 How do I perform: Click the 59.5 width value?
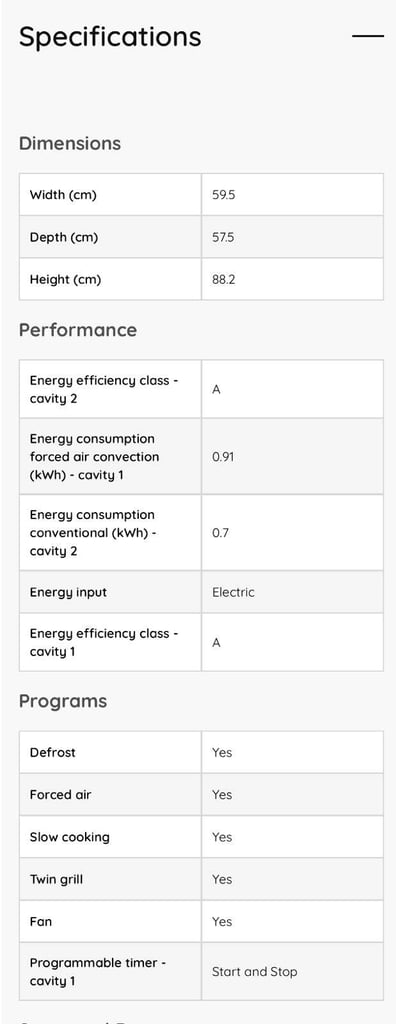[x=223, y=195]
